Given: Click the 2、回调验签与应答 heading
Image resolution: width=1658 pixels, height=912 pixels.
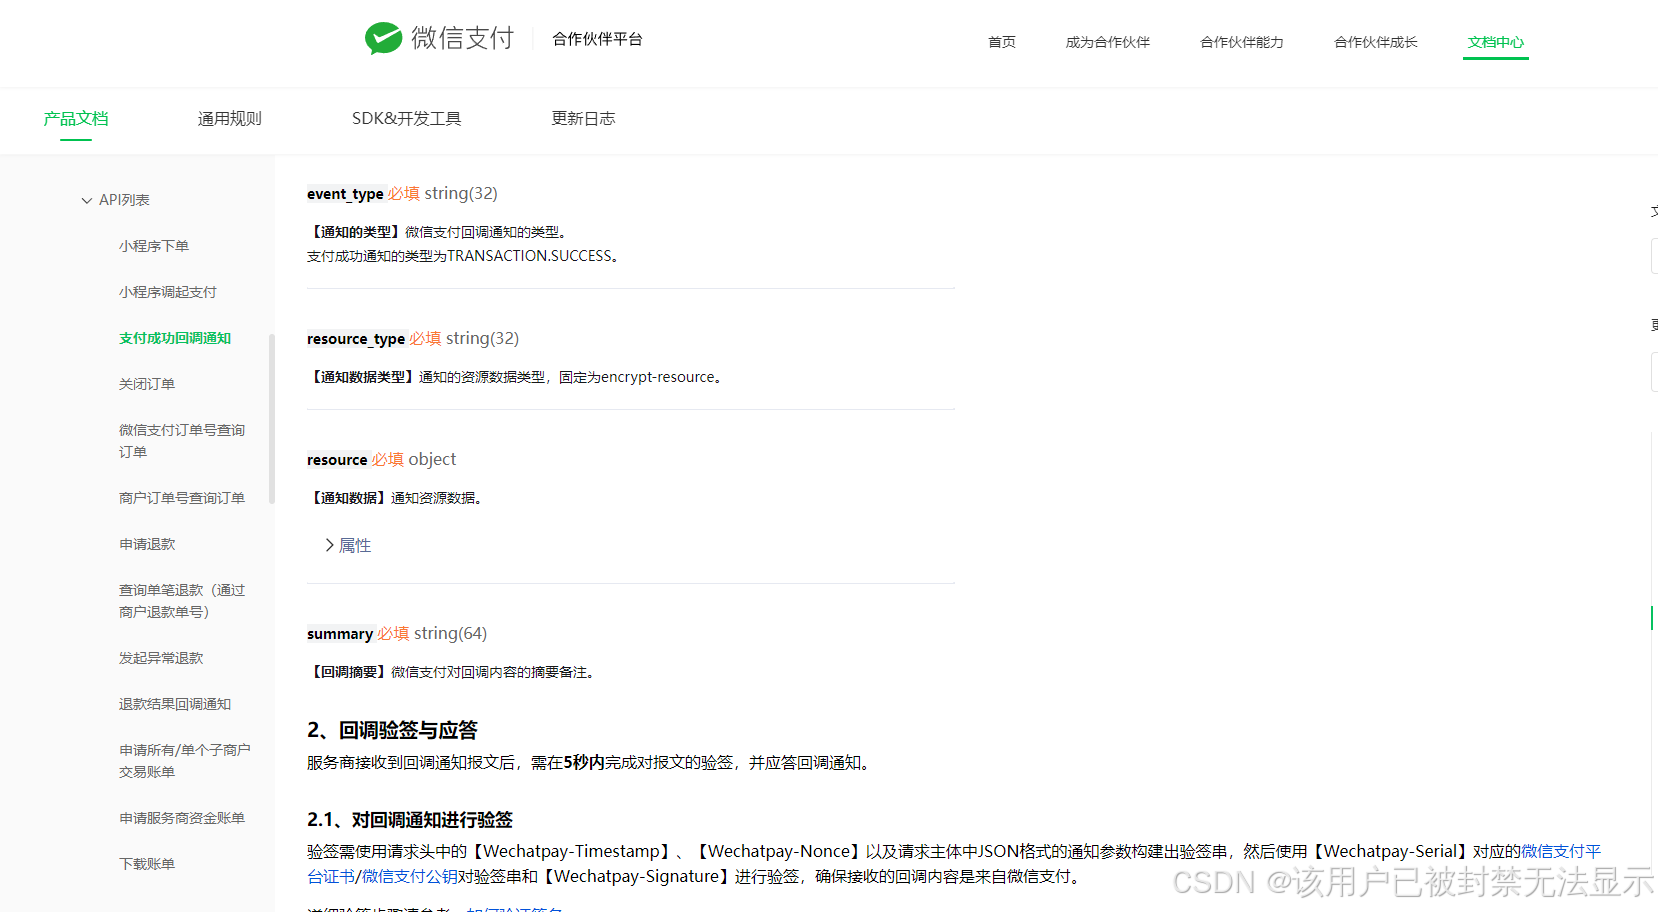Looking at the screenshot, I should tap(392, 731).
